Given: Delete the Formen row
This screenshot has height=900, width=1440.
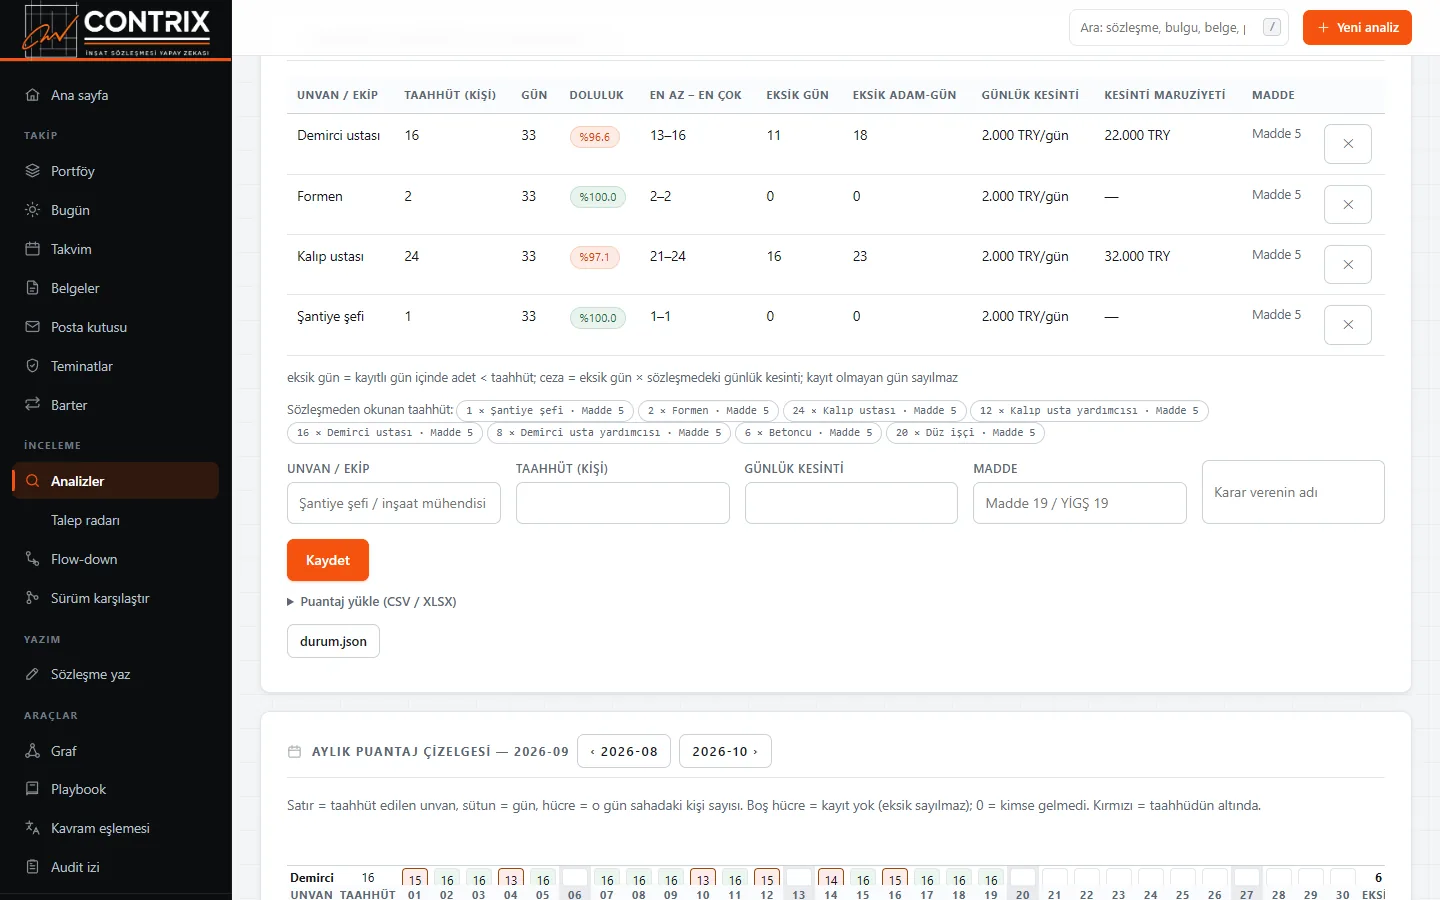Looking at the screenshot, I should (x=1348, y=205).
